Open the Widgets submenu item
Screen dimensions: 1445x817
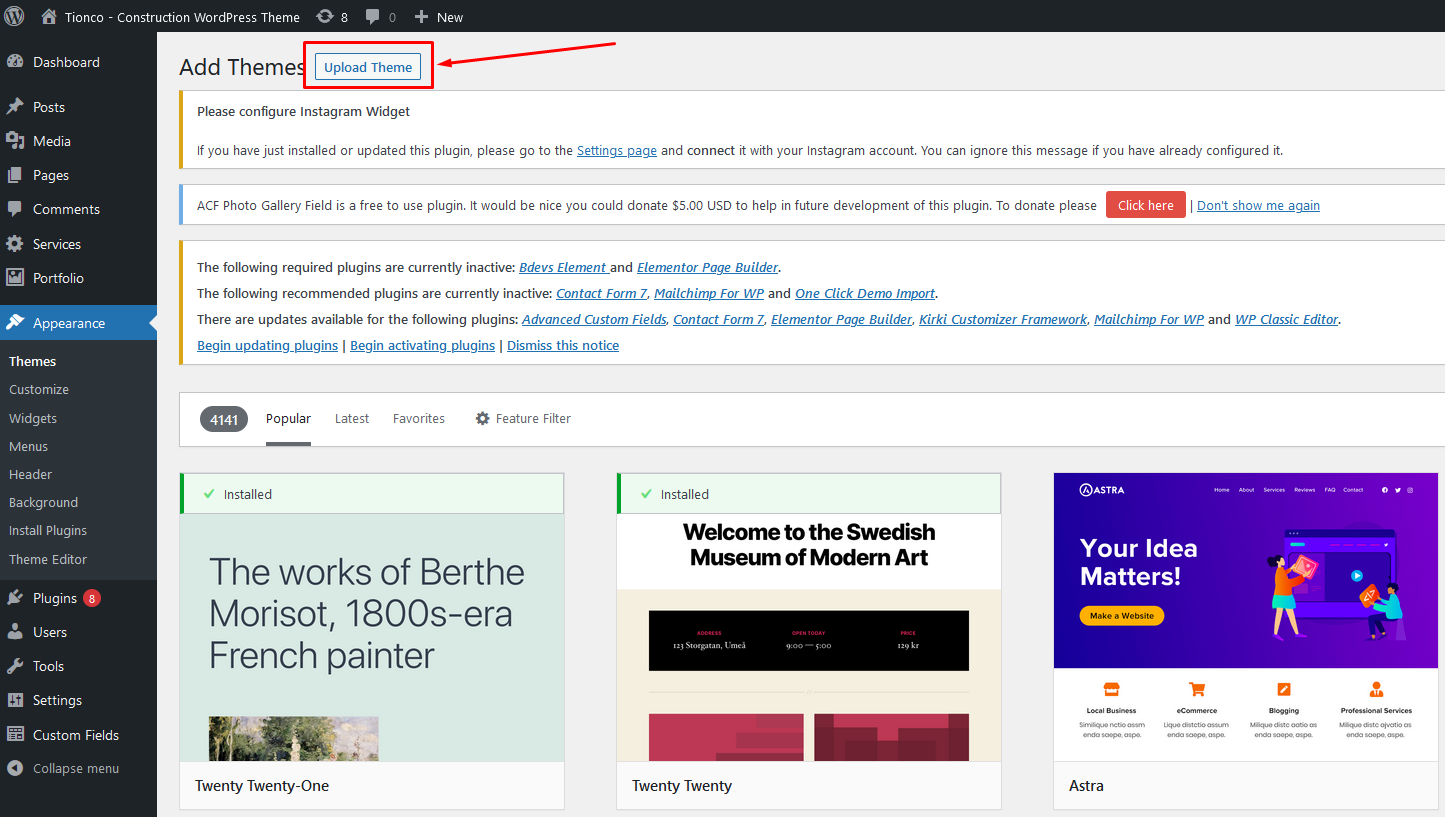tap(33, 418)
